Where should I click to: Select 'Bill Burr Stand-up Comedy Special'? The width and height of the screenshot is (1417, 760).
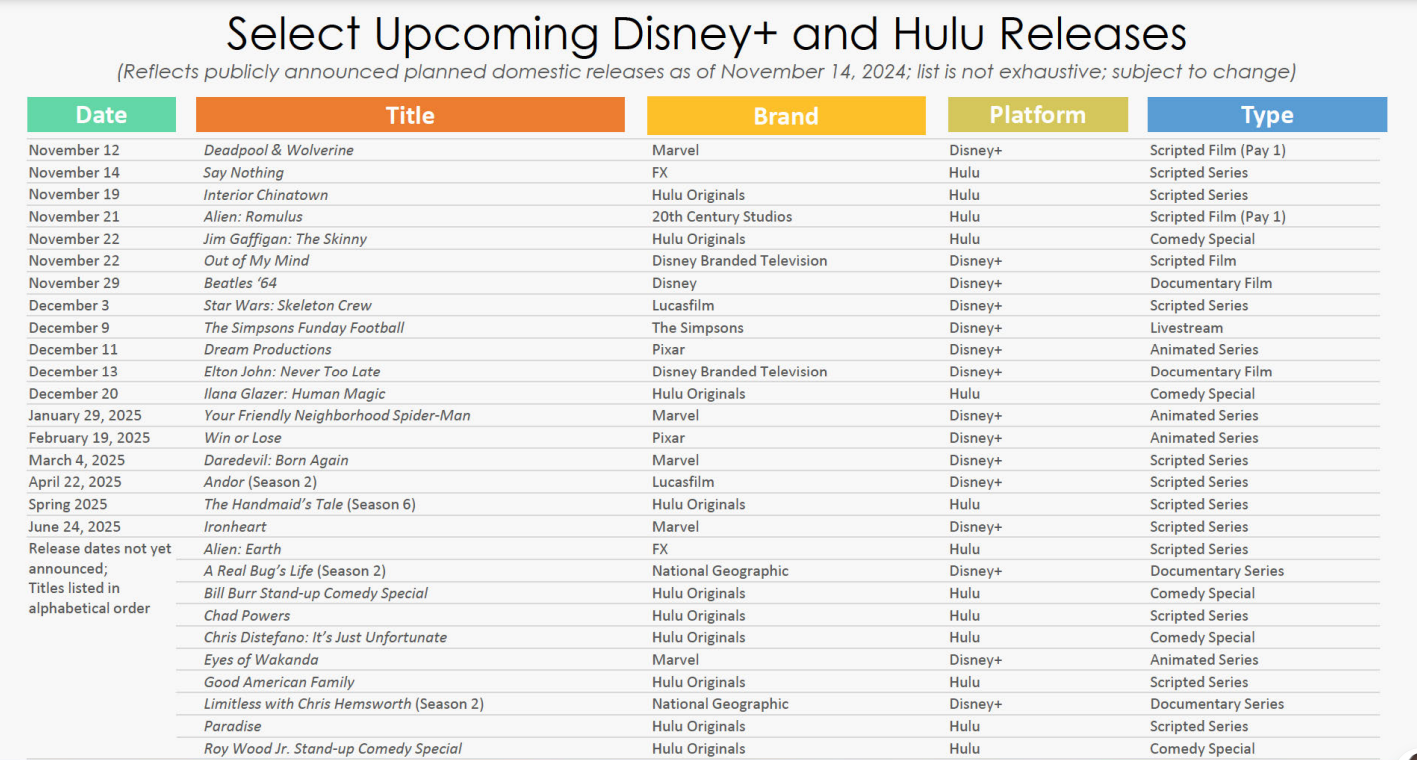316,593
